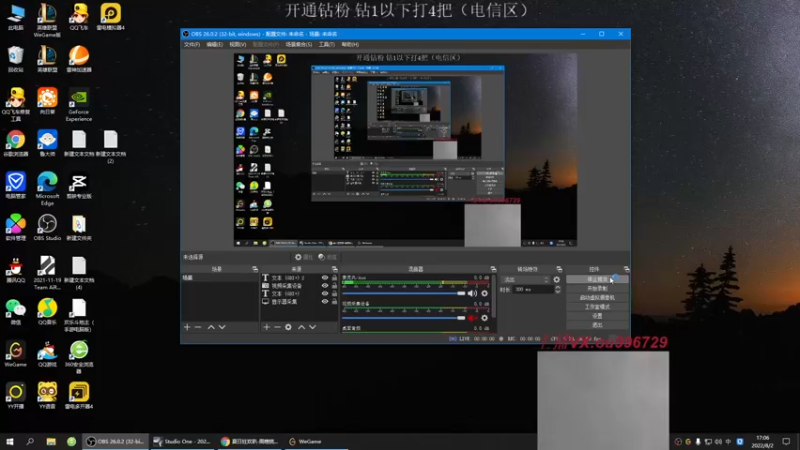This screenshot has width=800, height=450.
Task: Pop out the Audio Mixer dock panel
Action: tap(493, 269)
